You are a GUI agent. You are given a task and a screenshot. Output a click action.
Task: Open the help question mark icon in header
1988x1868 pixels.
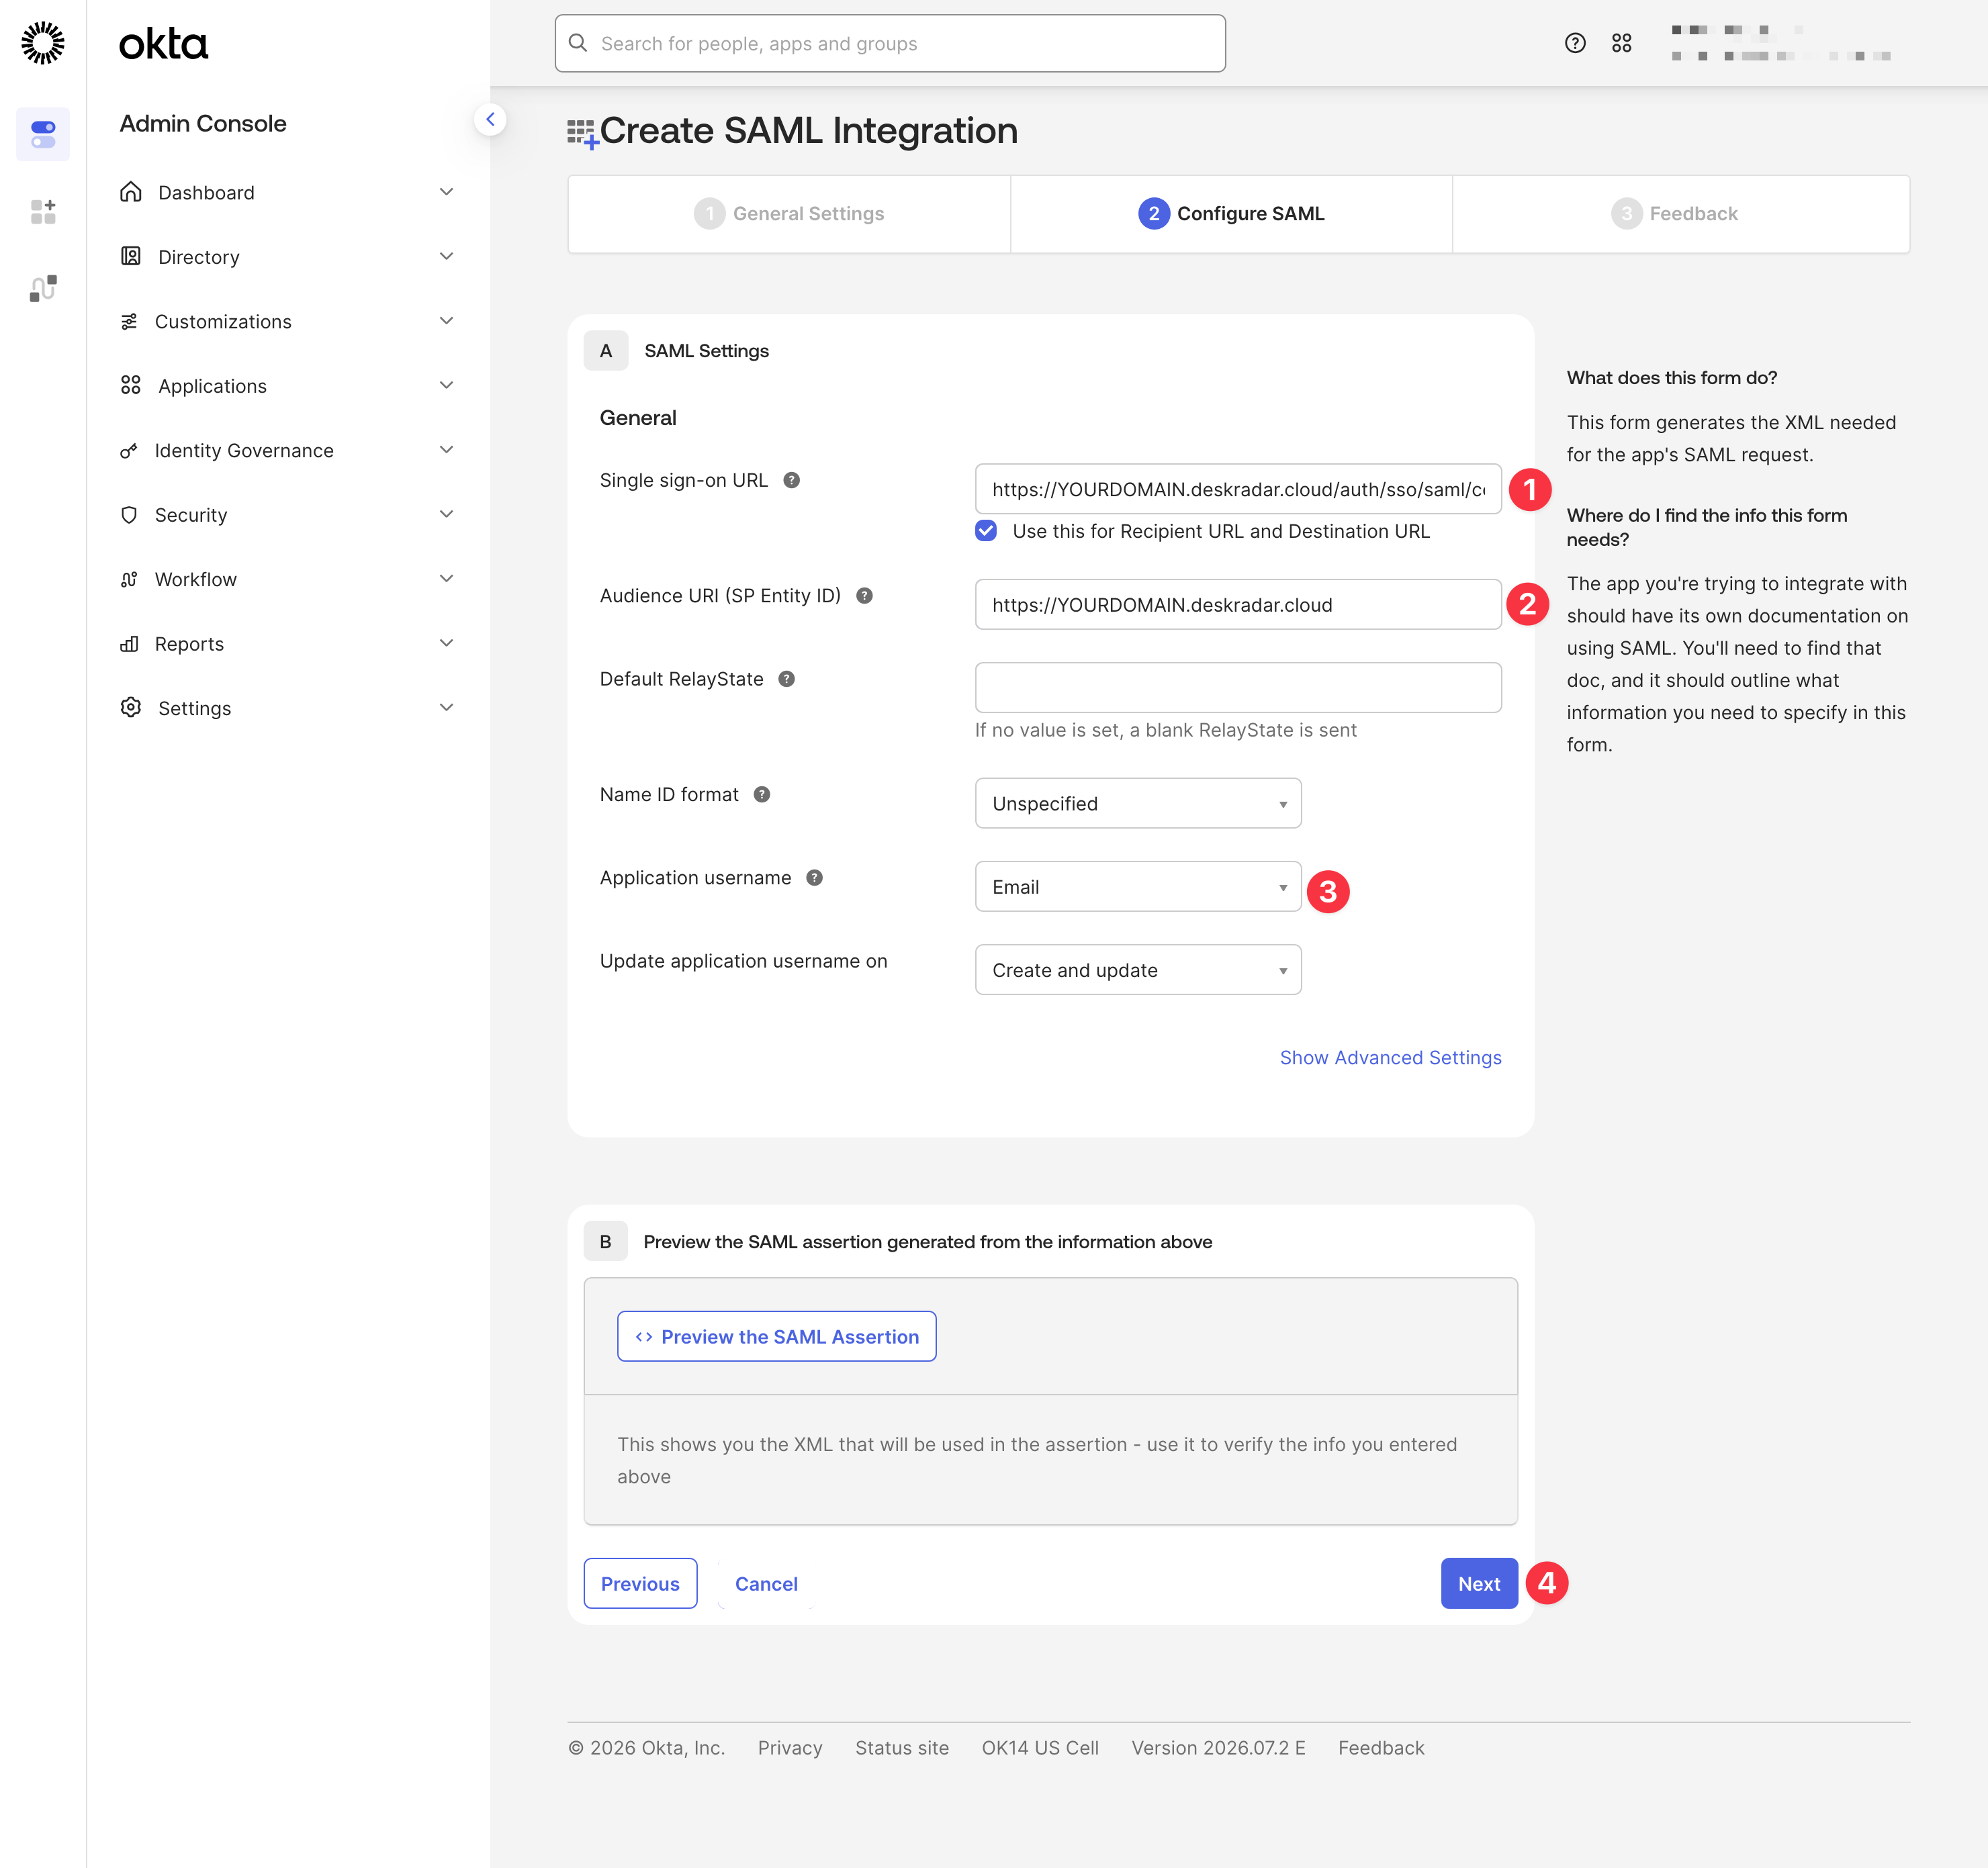(x=1575, y=43)
